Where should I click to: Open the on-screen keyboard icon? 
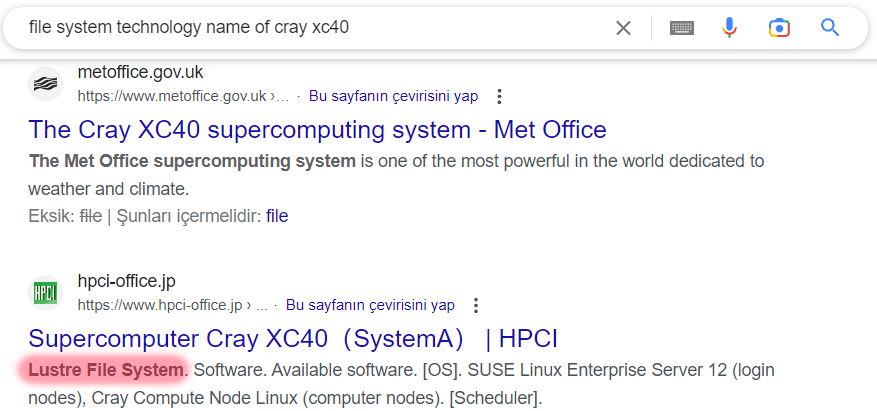point(682,28)
